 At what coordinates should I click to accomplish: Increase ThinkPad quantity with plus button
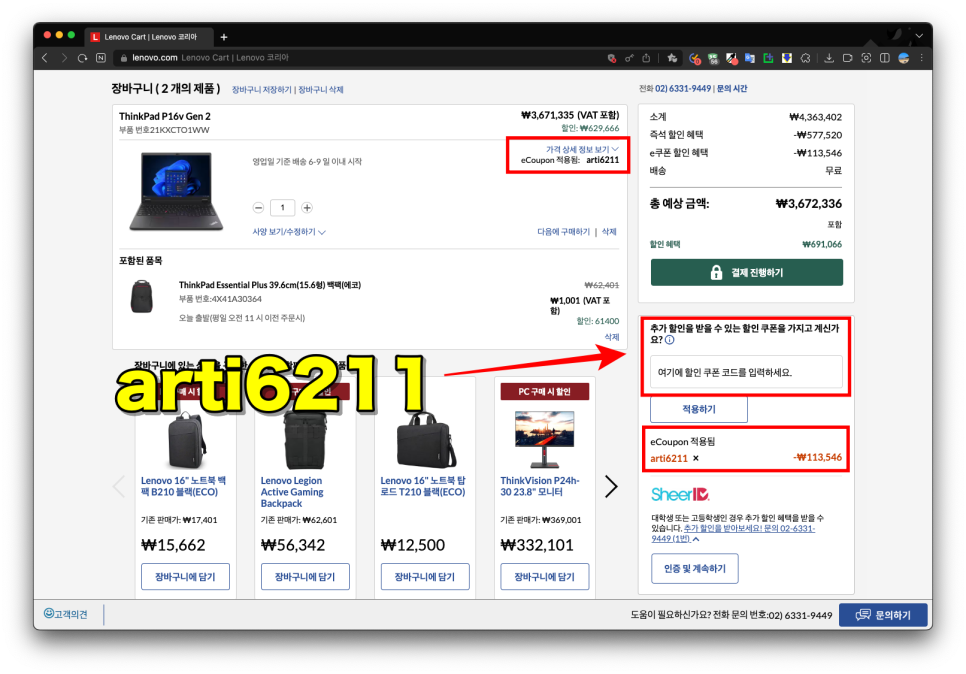coord(307,208)
